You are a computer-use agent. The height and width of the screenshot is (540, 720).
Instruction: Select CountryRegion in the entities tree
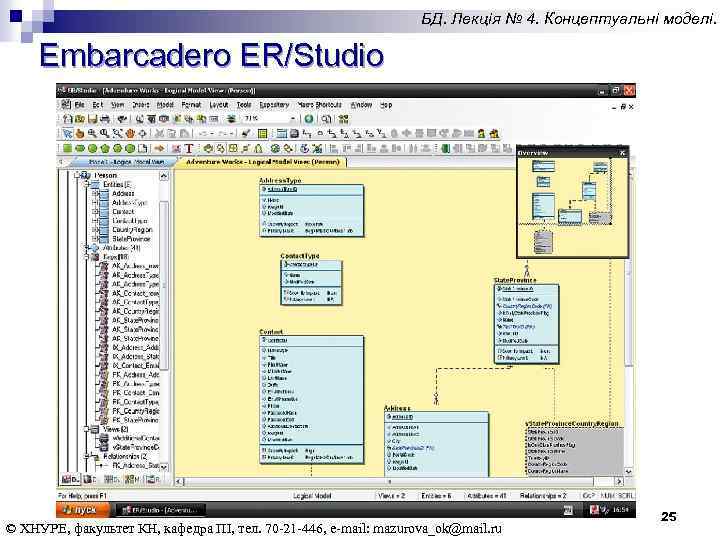(132, 230)
